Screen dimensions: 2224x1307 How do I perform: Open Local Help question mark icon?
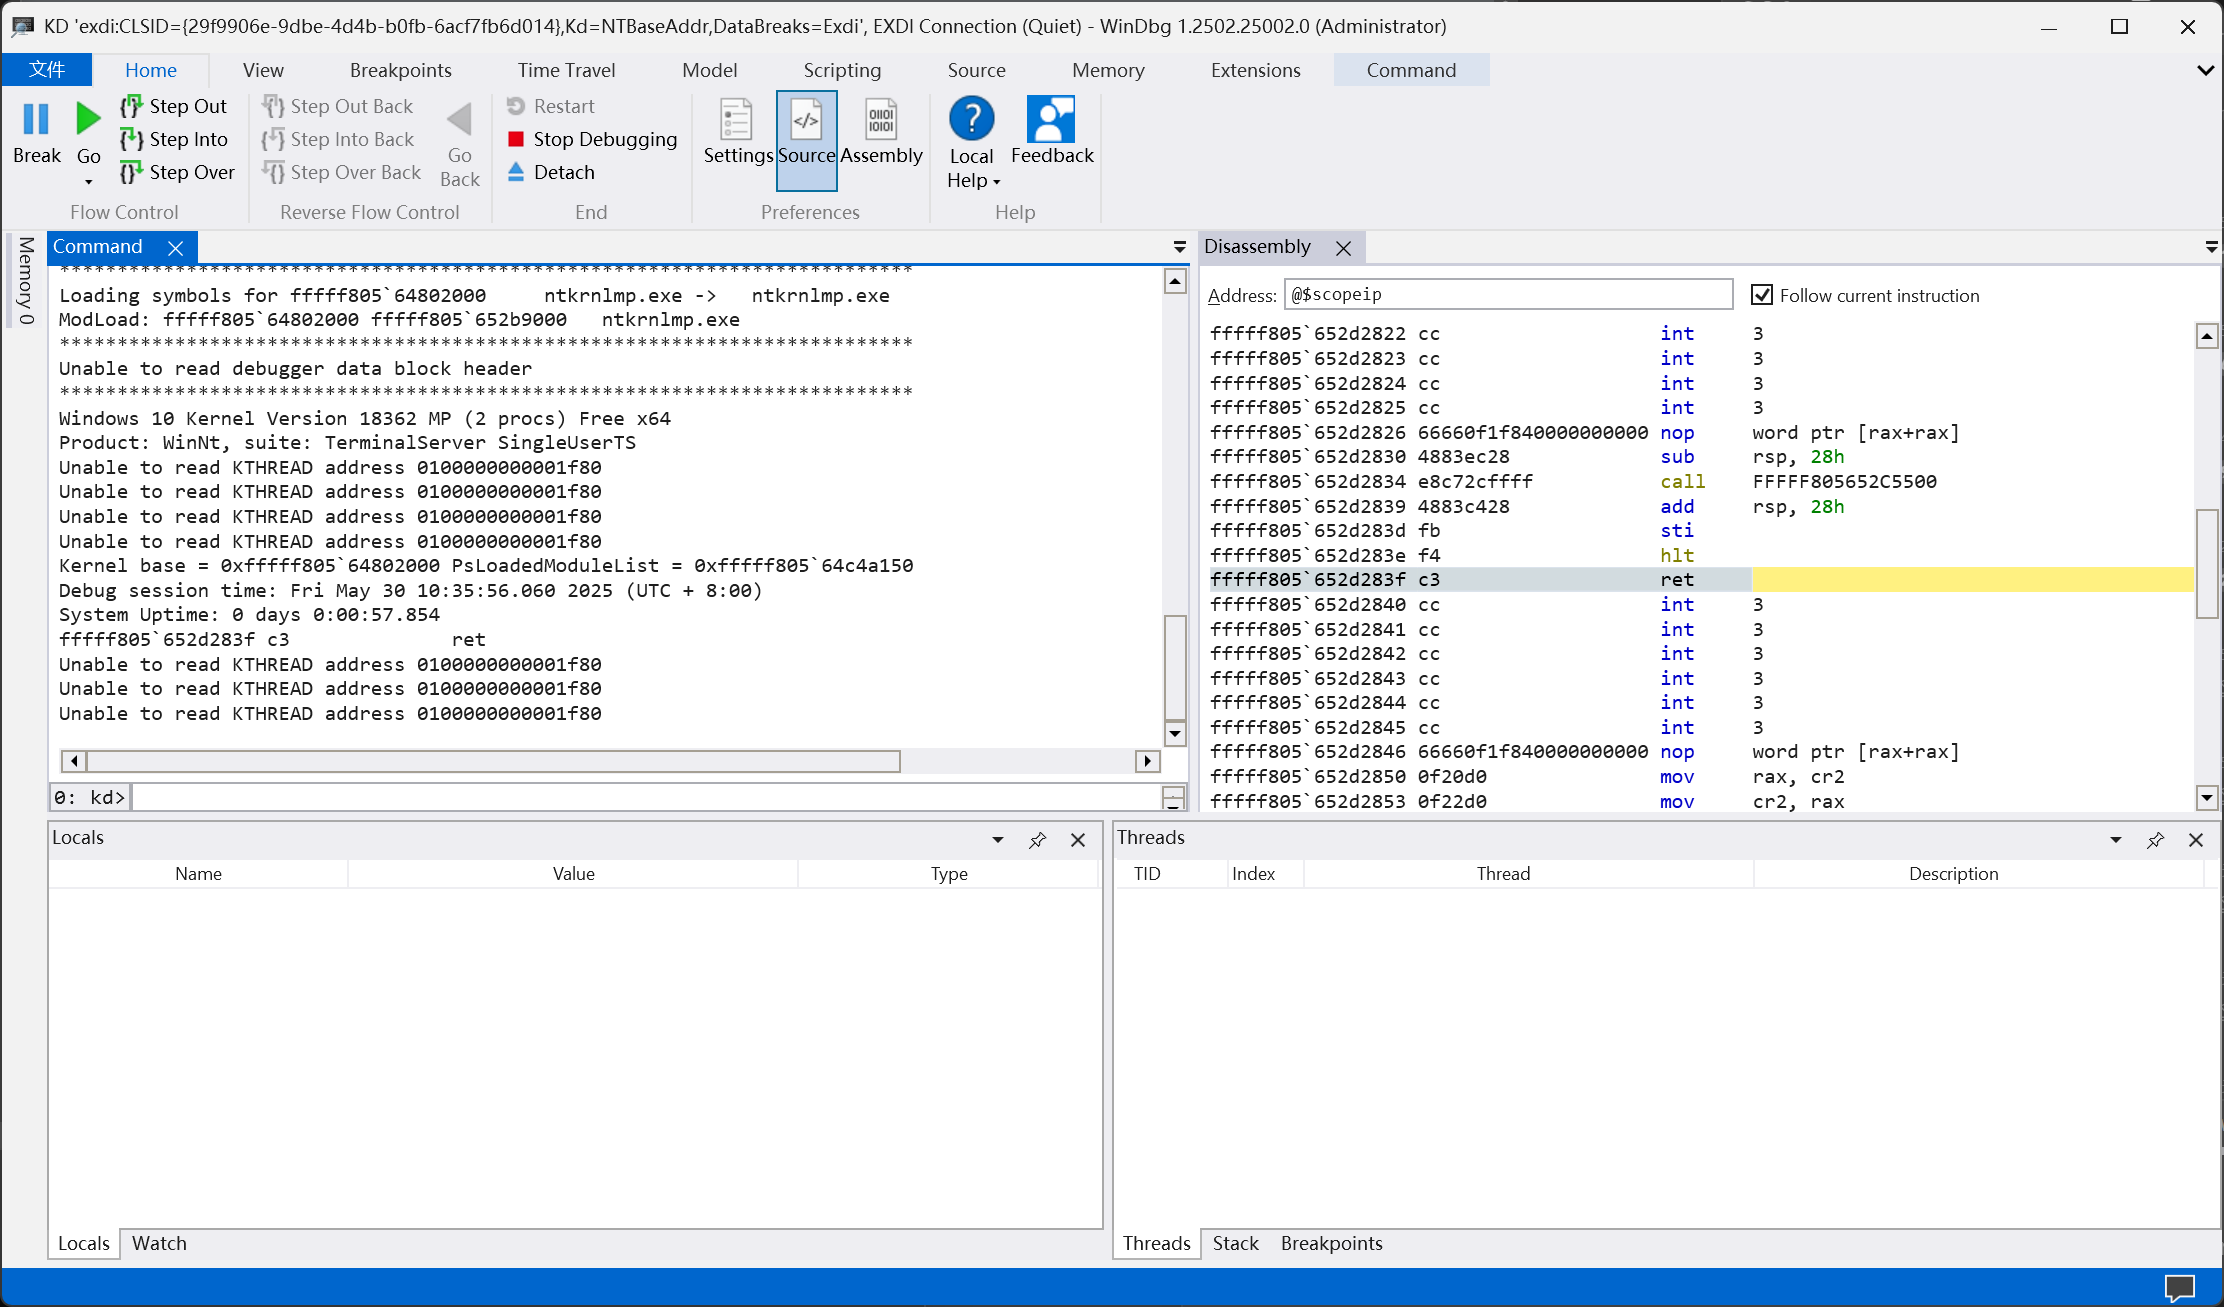coord(971,119)
